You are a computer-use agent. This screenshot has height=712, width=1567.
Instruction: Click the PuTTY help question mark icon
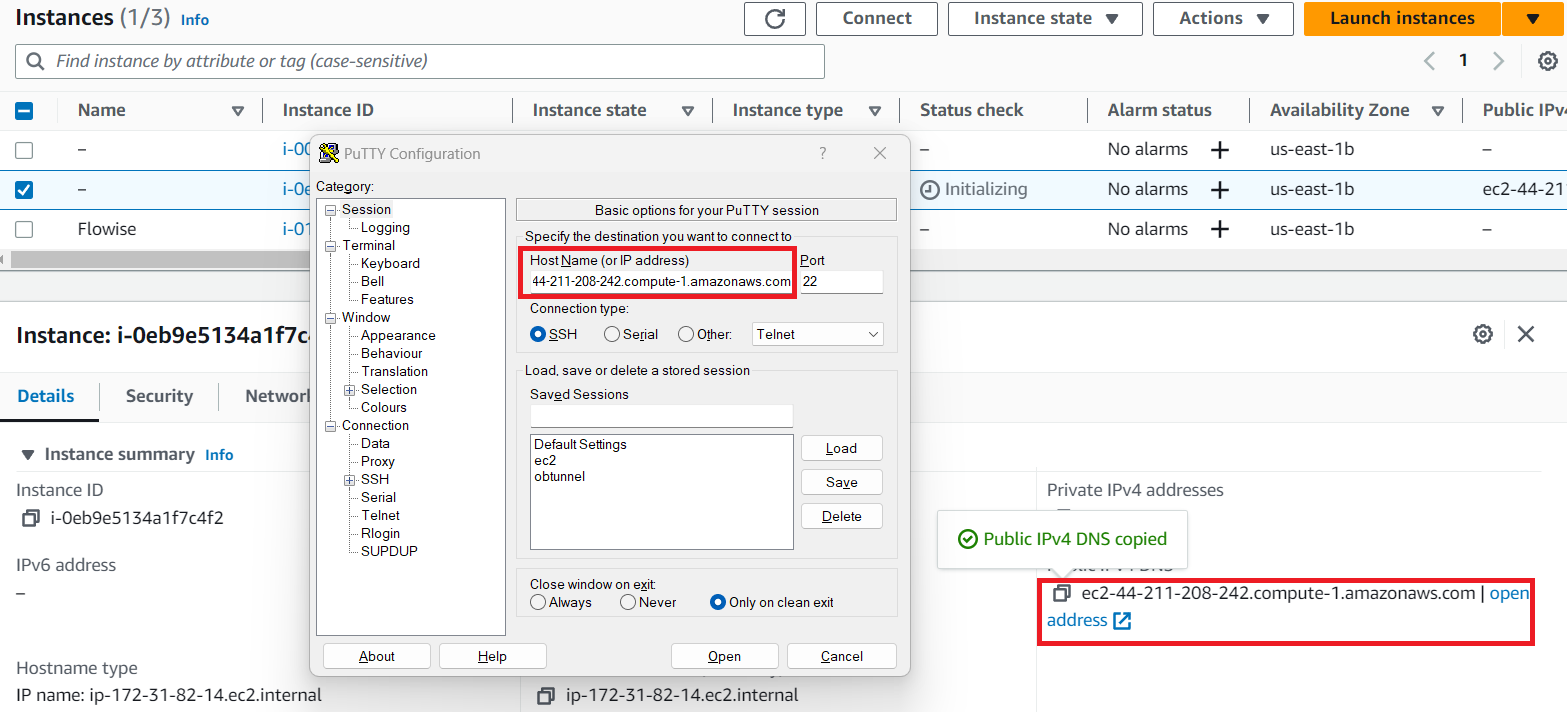pyautogui.click(x=823, y=153)
